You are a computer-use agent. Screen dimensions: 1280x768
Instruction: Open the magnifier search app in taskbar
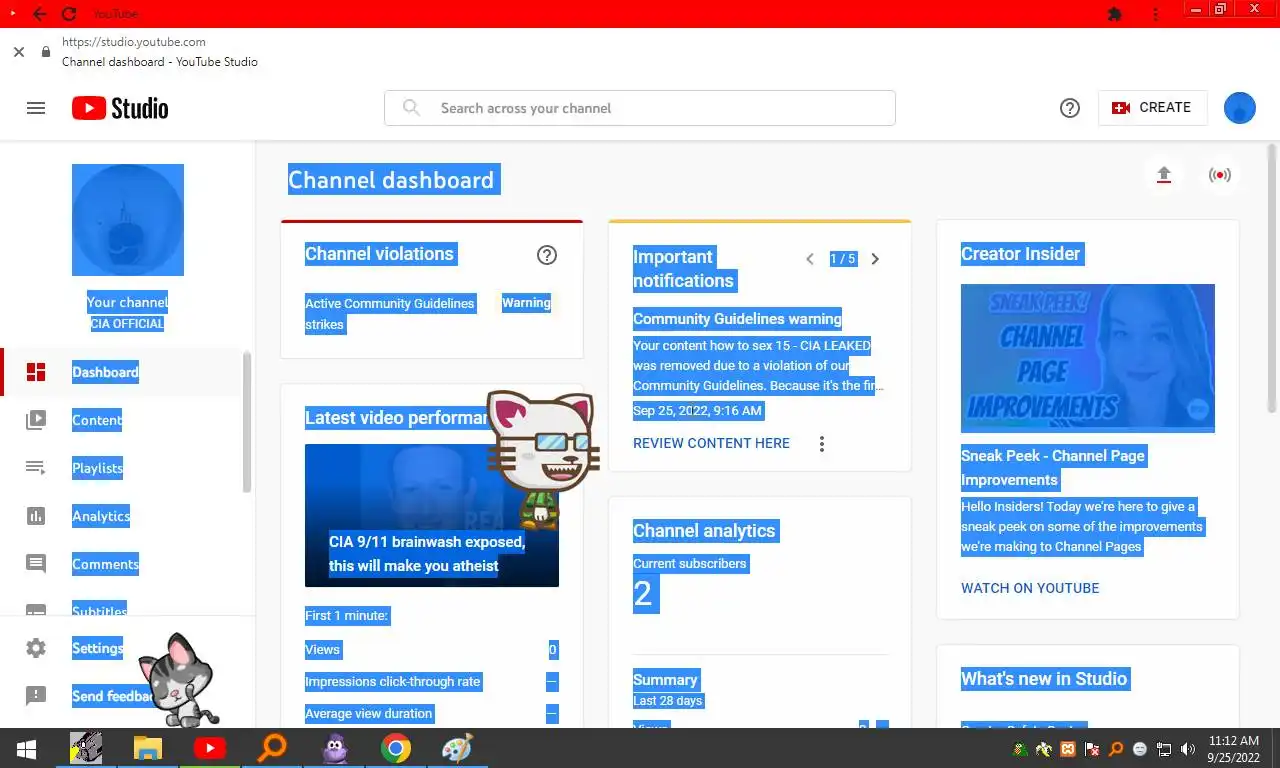pos(272,748)
